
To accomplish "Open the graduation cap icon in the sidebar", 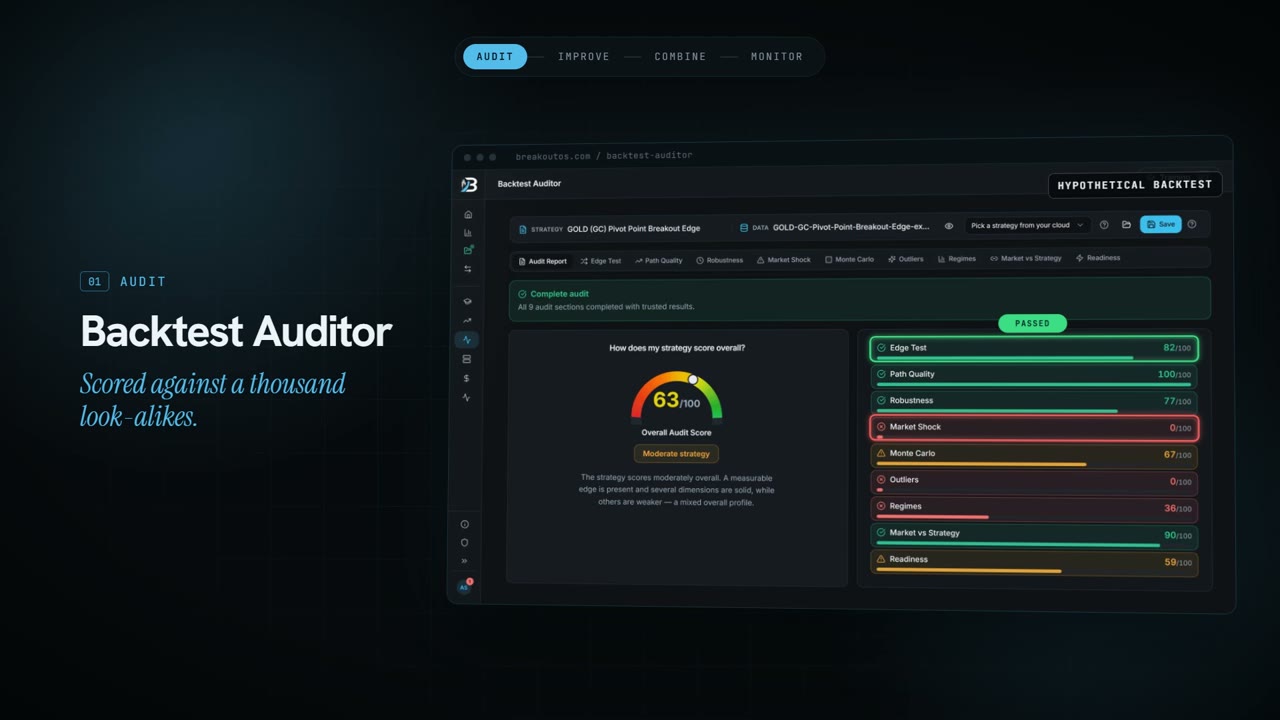I will 467,301.
